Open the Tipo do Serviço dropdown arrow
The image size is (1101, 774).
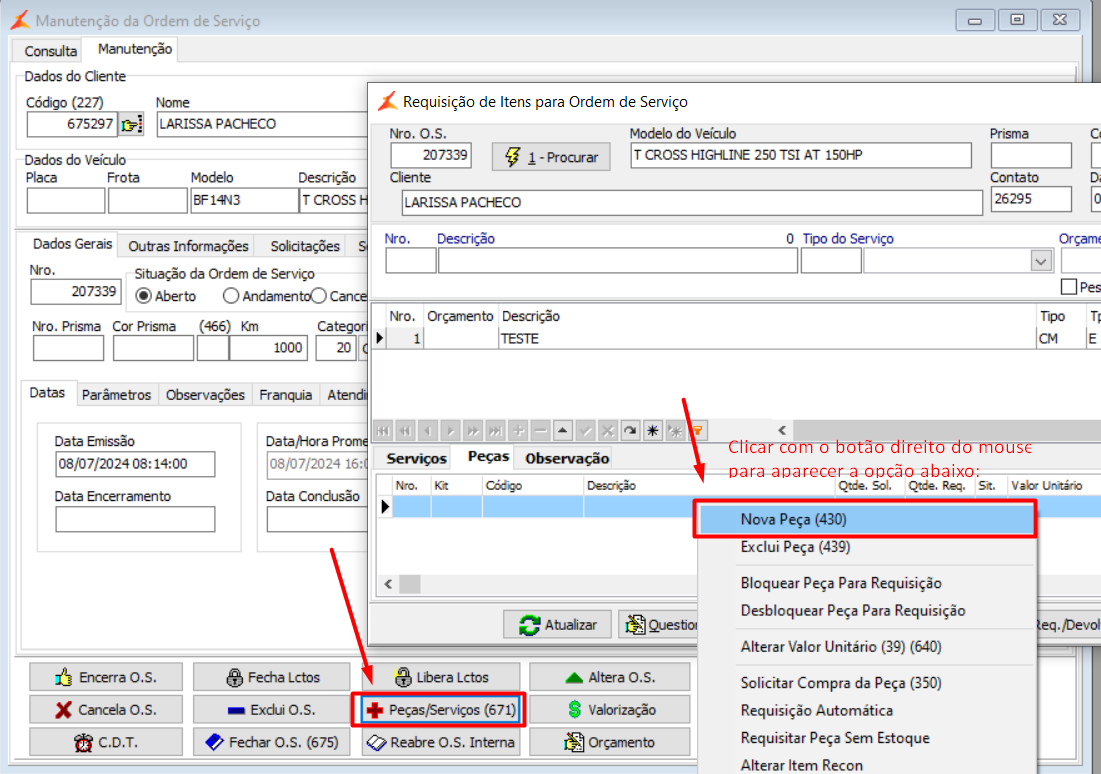(x=1041, y=261)
